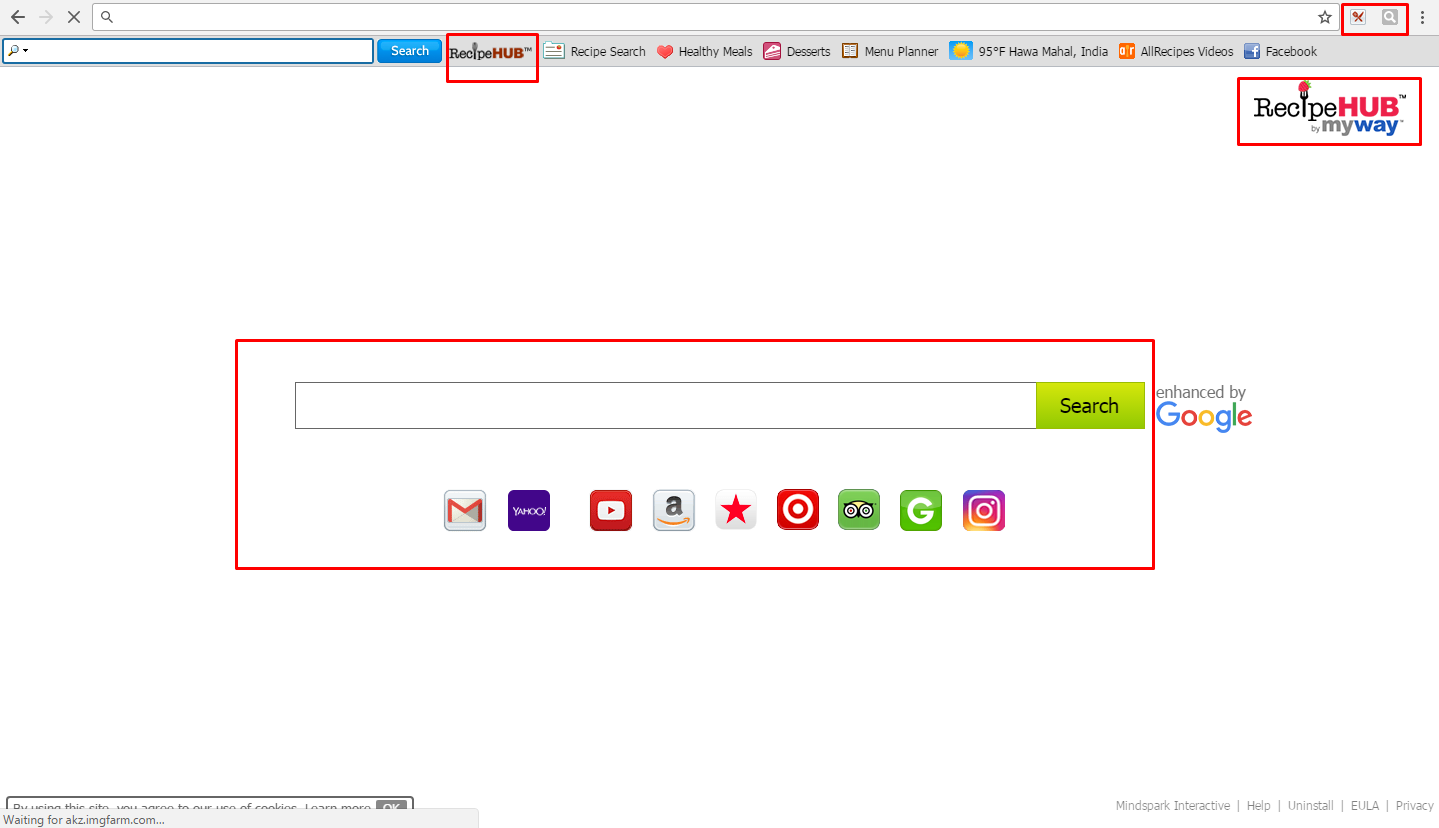Open the TripAdvisor owl icon

click(x=859, y=510)
